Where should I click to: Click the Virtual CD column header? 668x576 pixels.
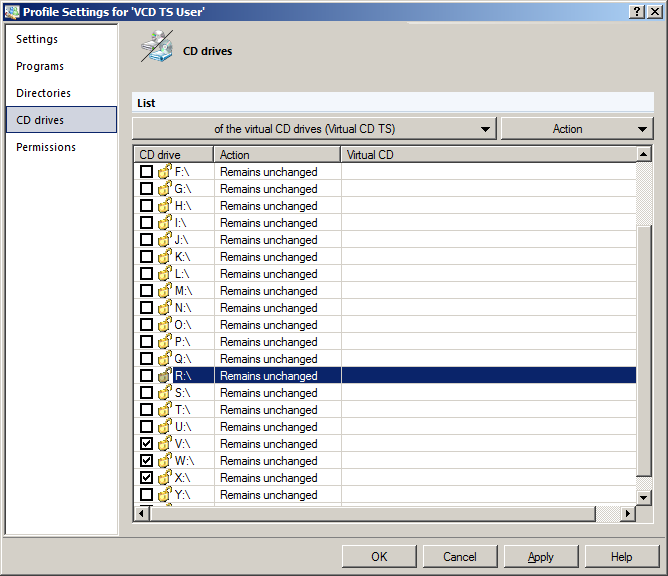pyautogui.click(x=488, y=155)
